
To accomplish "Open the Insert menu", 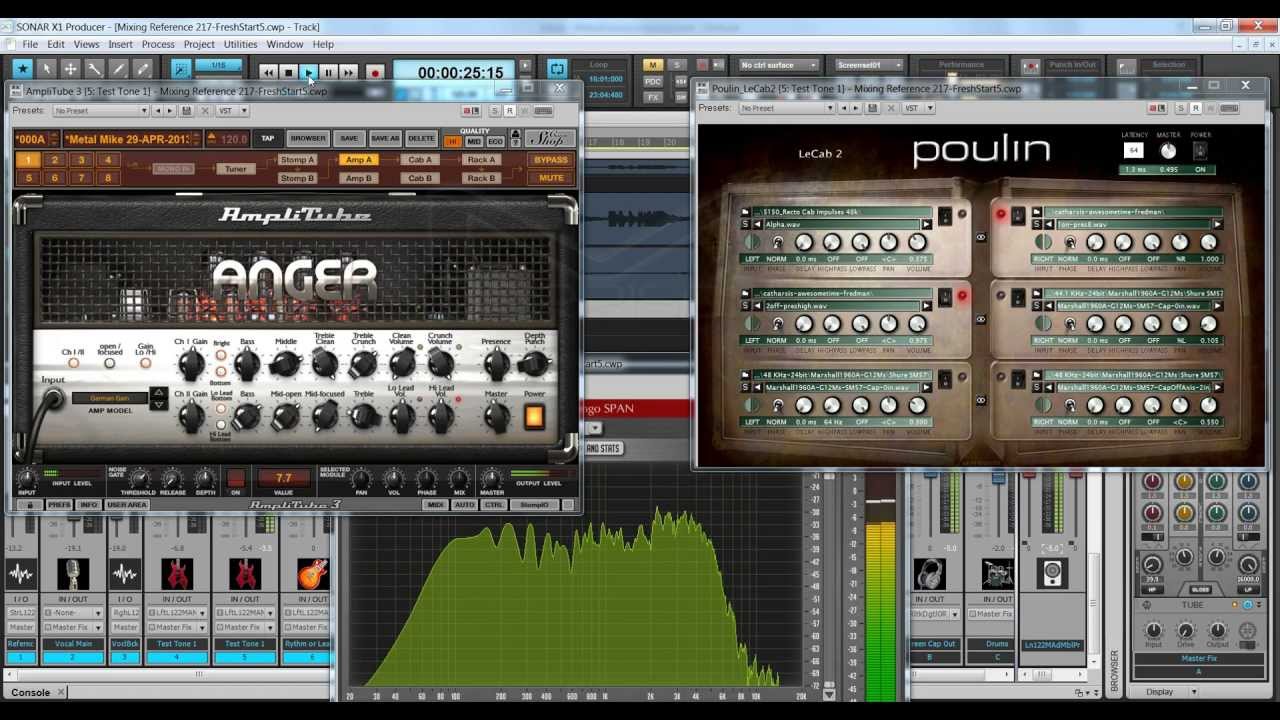I will [120, 44].
